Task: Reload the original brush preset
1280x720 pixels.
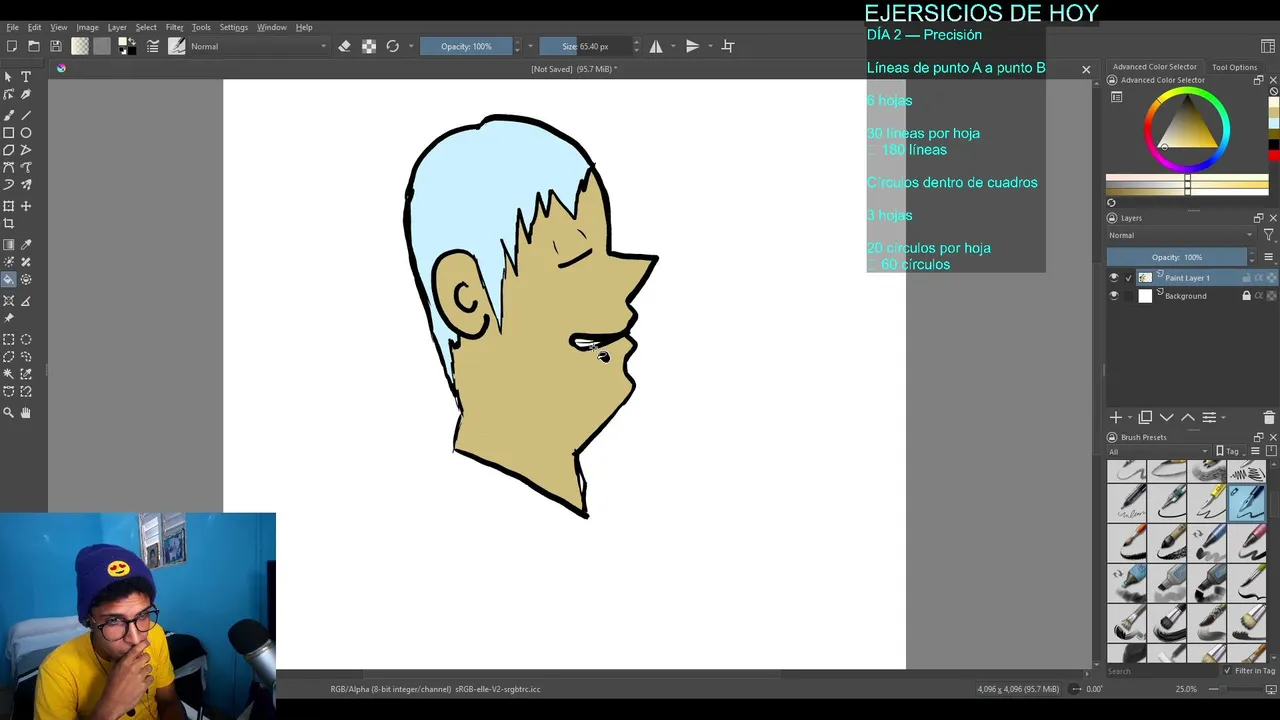Action: [392, 46]
